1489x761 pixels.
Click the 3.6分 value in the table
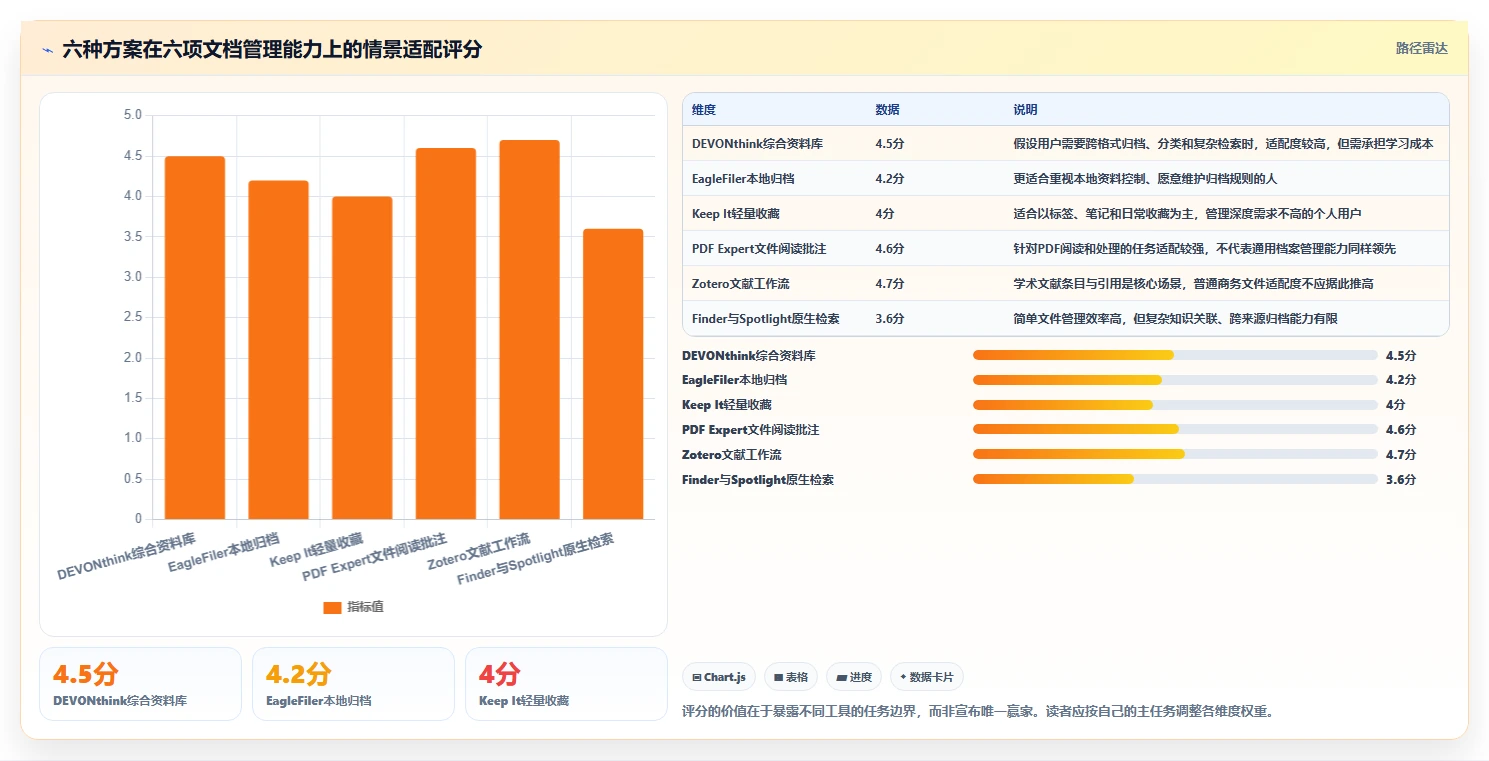[x=889, y=319]
